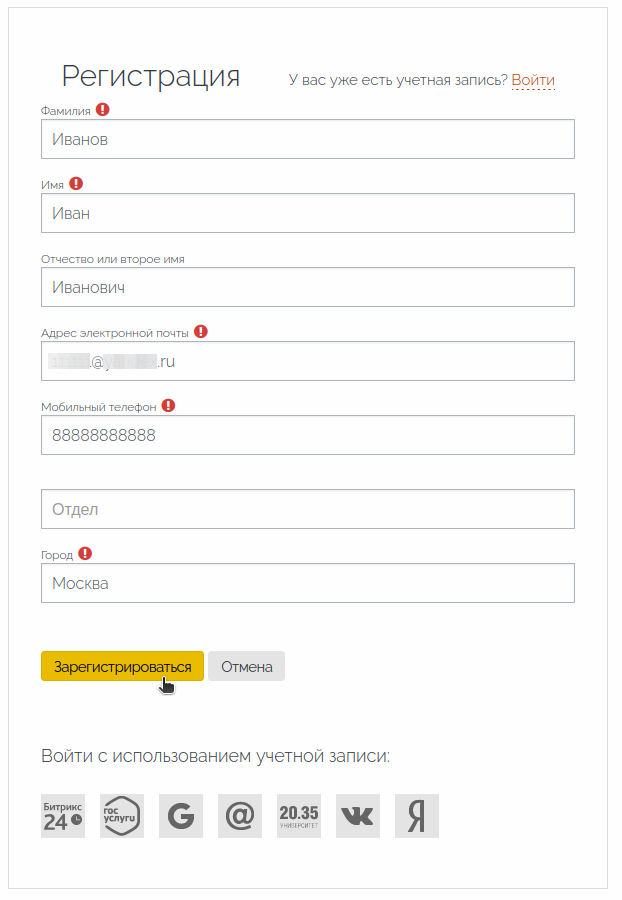This screenshot has height=900, width=622.
Task: Click warning icon next to Город label
Action: click(x=85, y=552)
